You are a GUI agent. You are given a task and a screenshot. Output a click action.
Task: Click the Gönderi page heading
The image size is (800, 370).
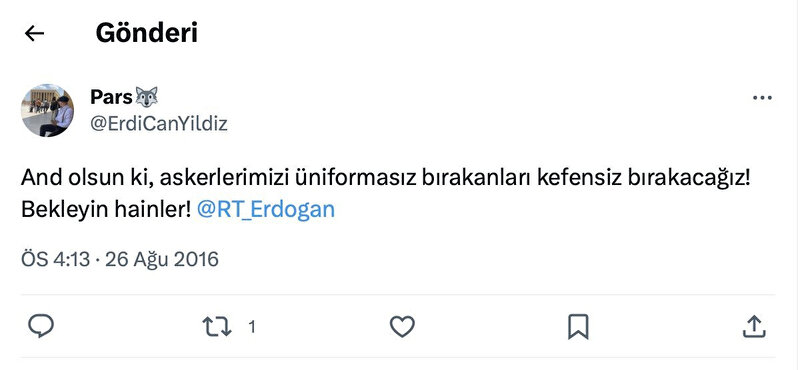[146, 33]
